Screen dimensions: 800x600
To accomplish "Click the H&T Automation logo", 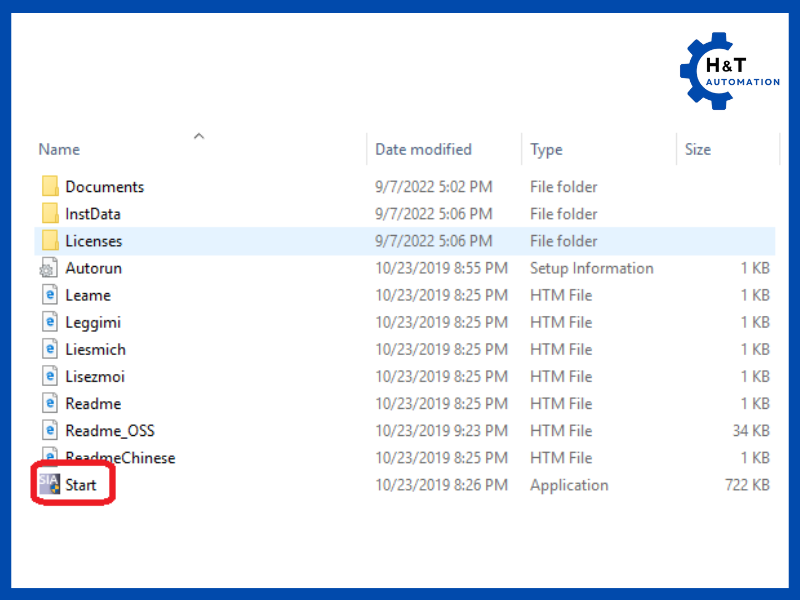I will pyautogui.click(x=730, y=72).
